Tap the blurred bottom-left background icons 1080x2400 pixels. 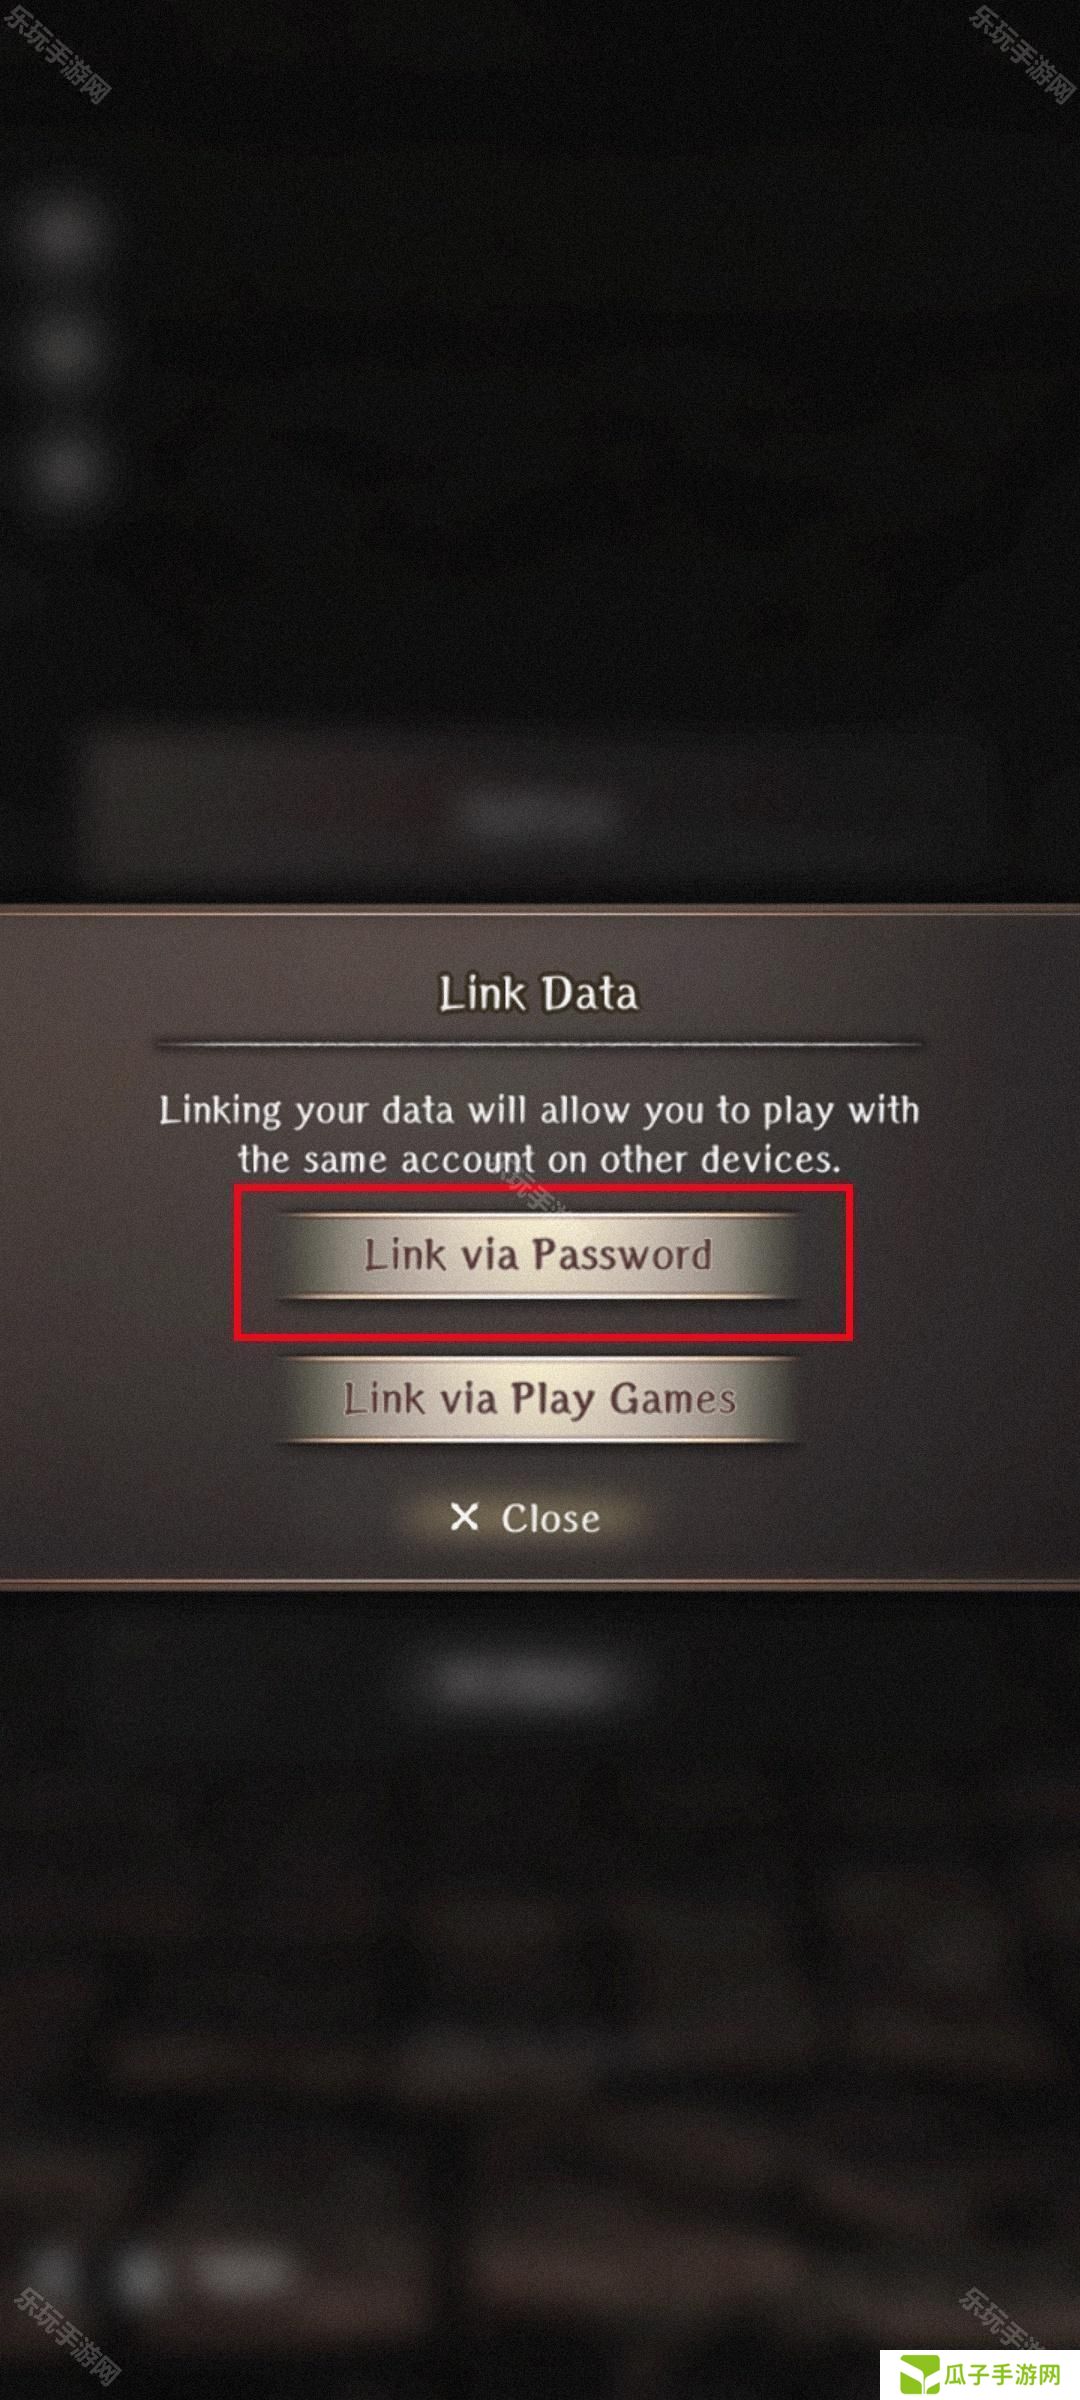(x=150, y=2275)
